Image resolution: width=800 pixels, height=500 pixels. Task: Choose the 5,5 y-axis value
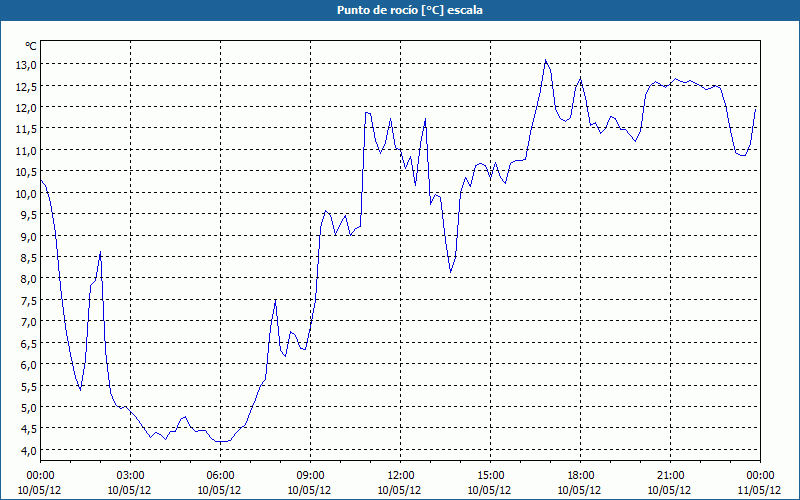pyautogui.click(x=30, y=386)
